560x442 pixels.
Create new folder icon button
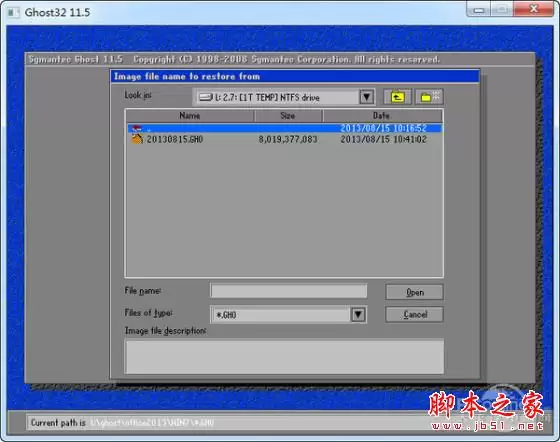(x=429, y=97)
